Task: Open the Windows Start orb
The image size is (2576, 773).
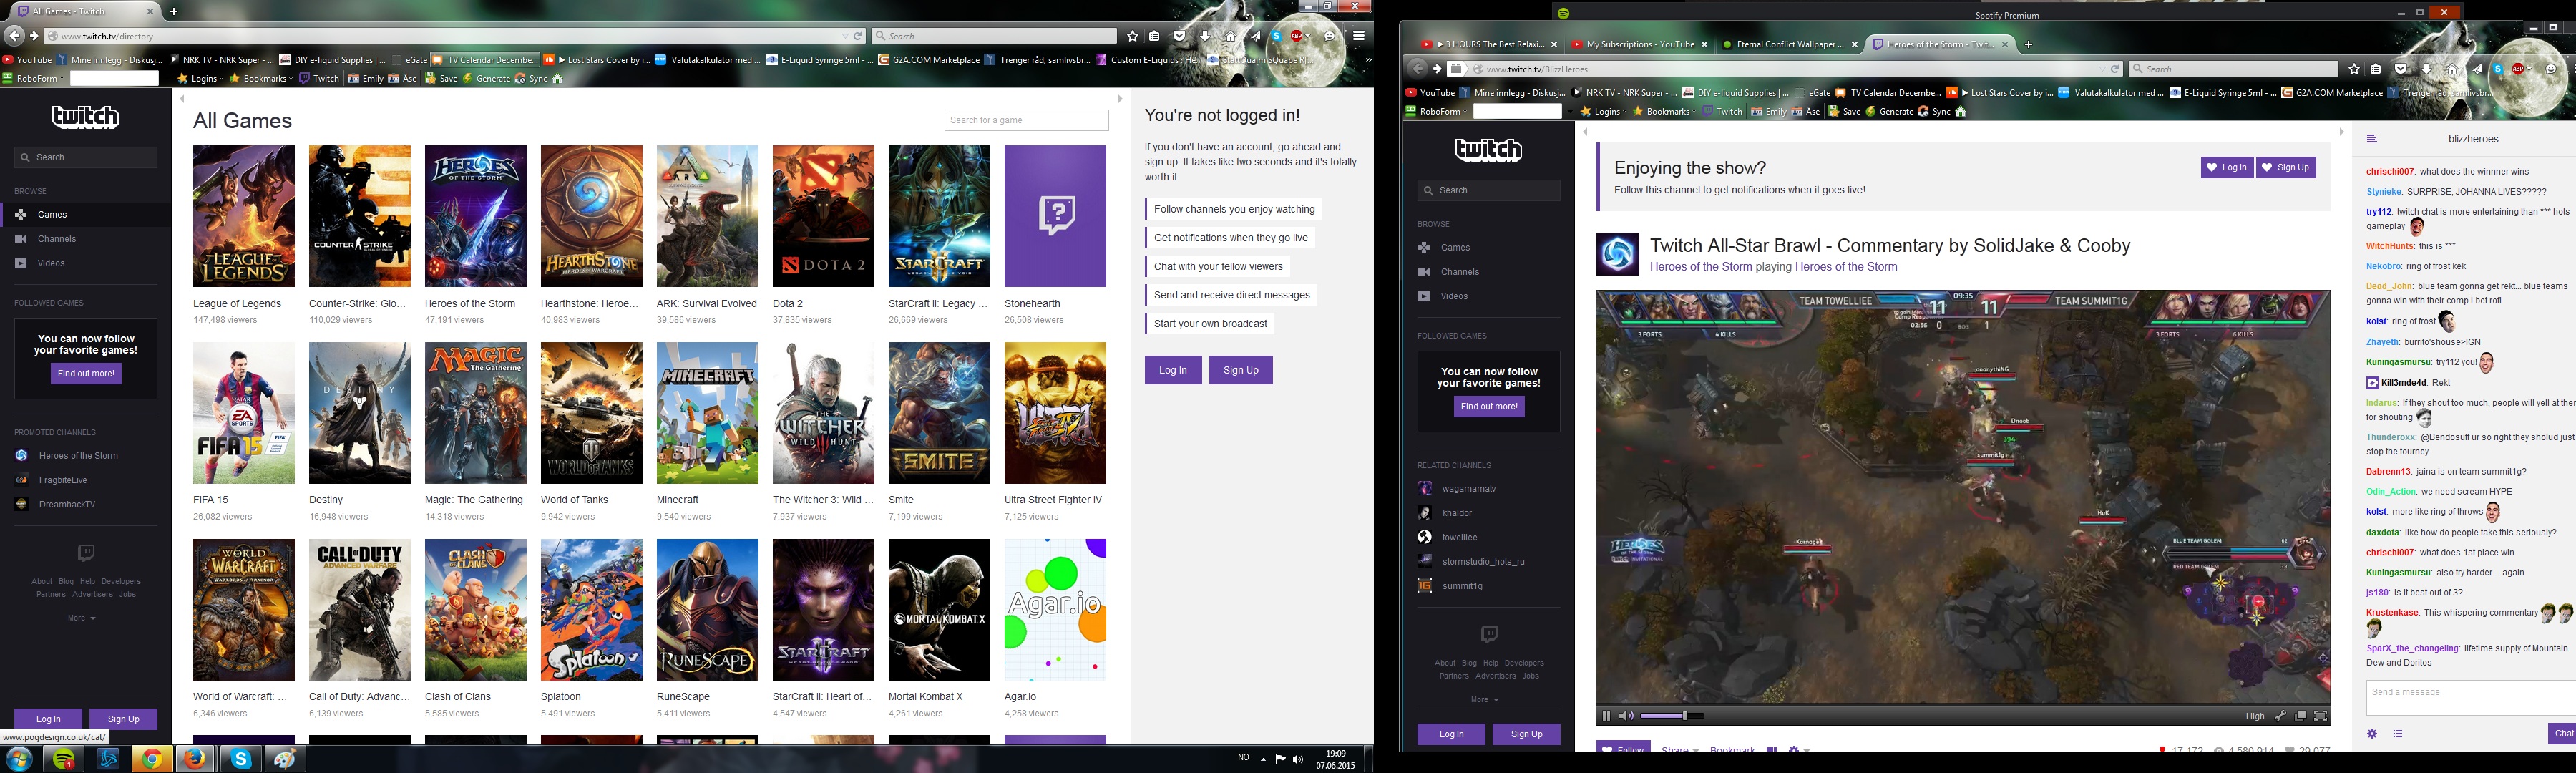Action: pyautogui.click(x=20, y=759)
